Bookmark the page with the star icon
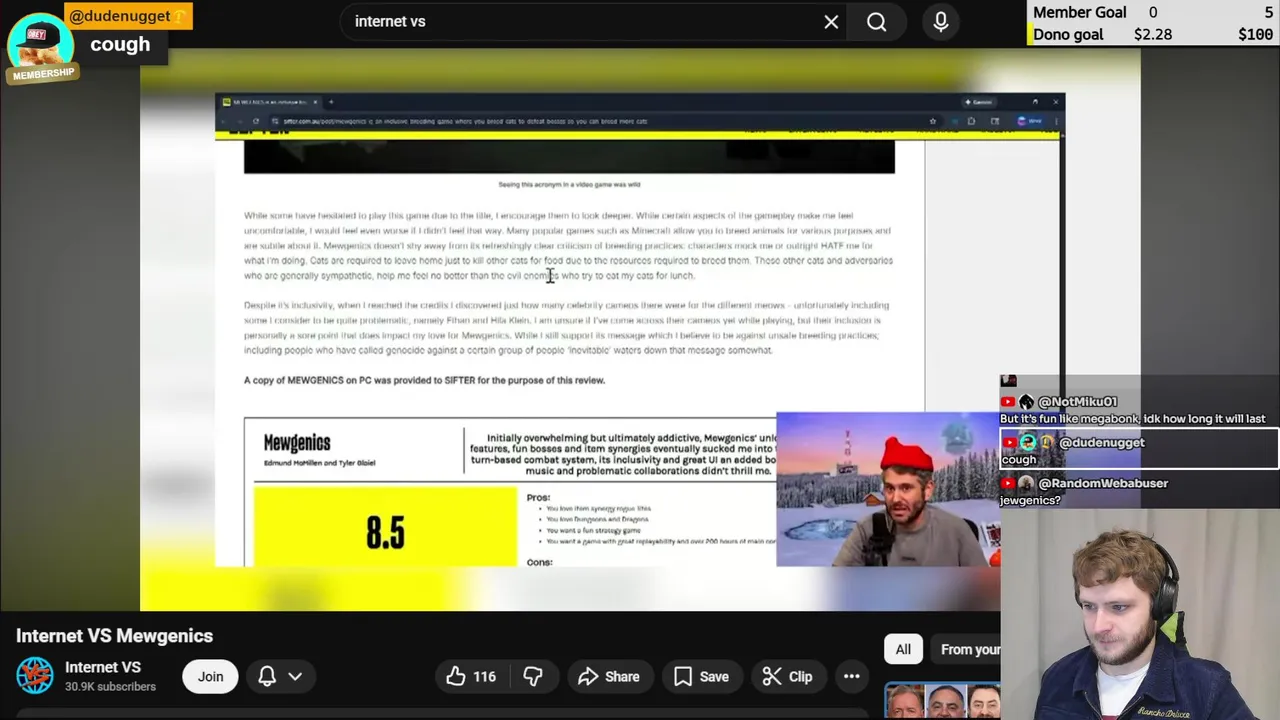This screenshot has width=1280, height=720. tap(932, 121)
